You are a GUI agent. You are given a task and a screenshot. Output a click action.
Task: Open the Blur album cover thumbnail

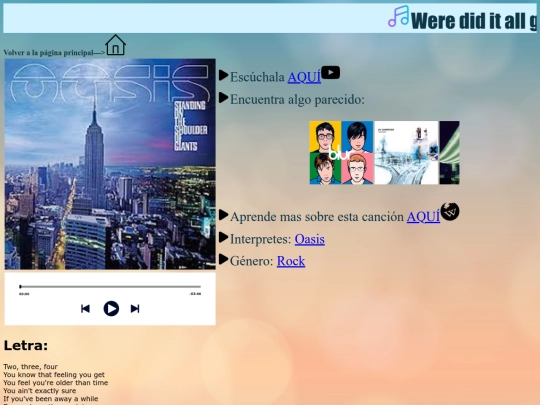341,153
